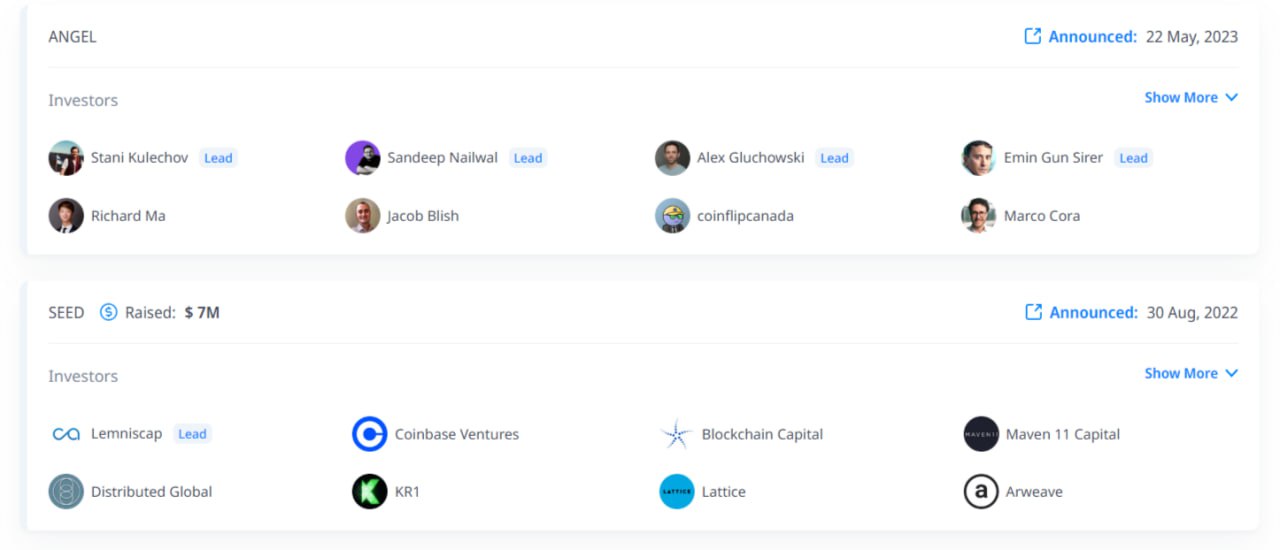Click the Lattice blue logo
1280x550 pixels.
point(676,491)
